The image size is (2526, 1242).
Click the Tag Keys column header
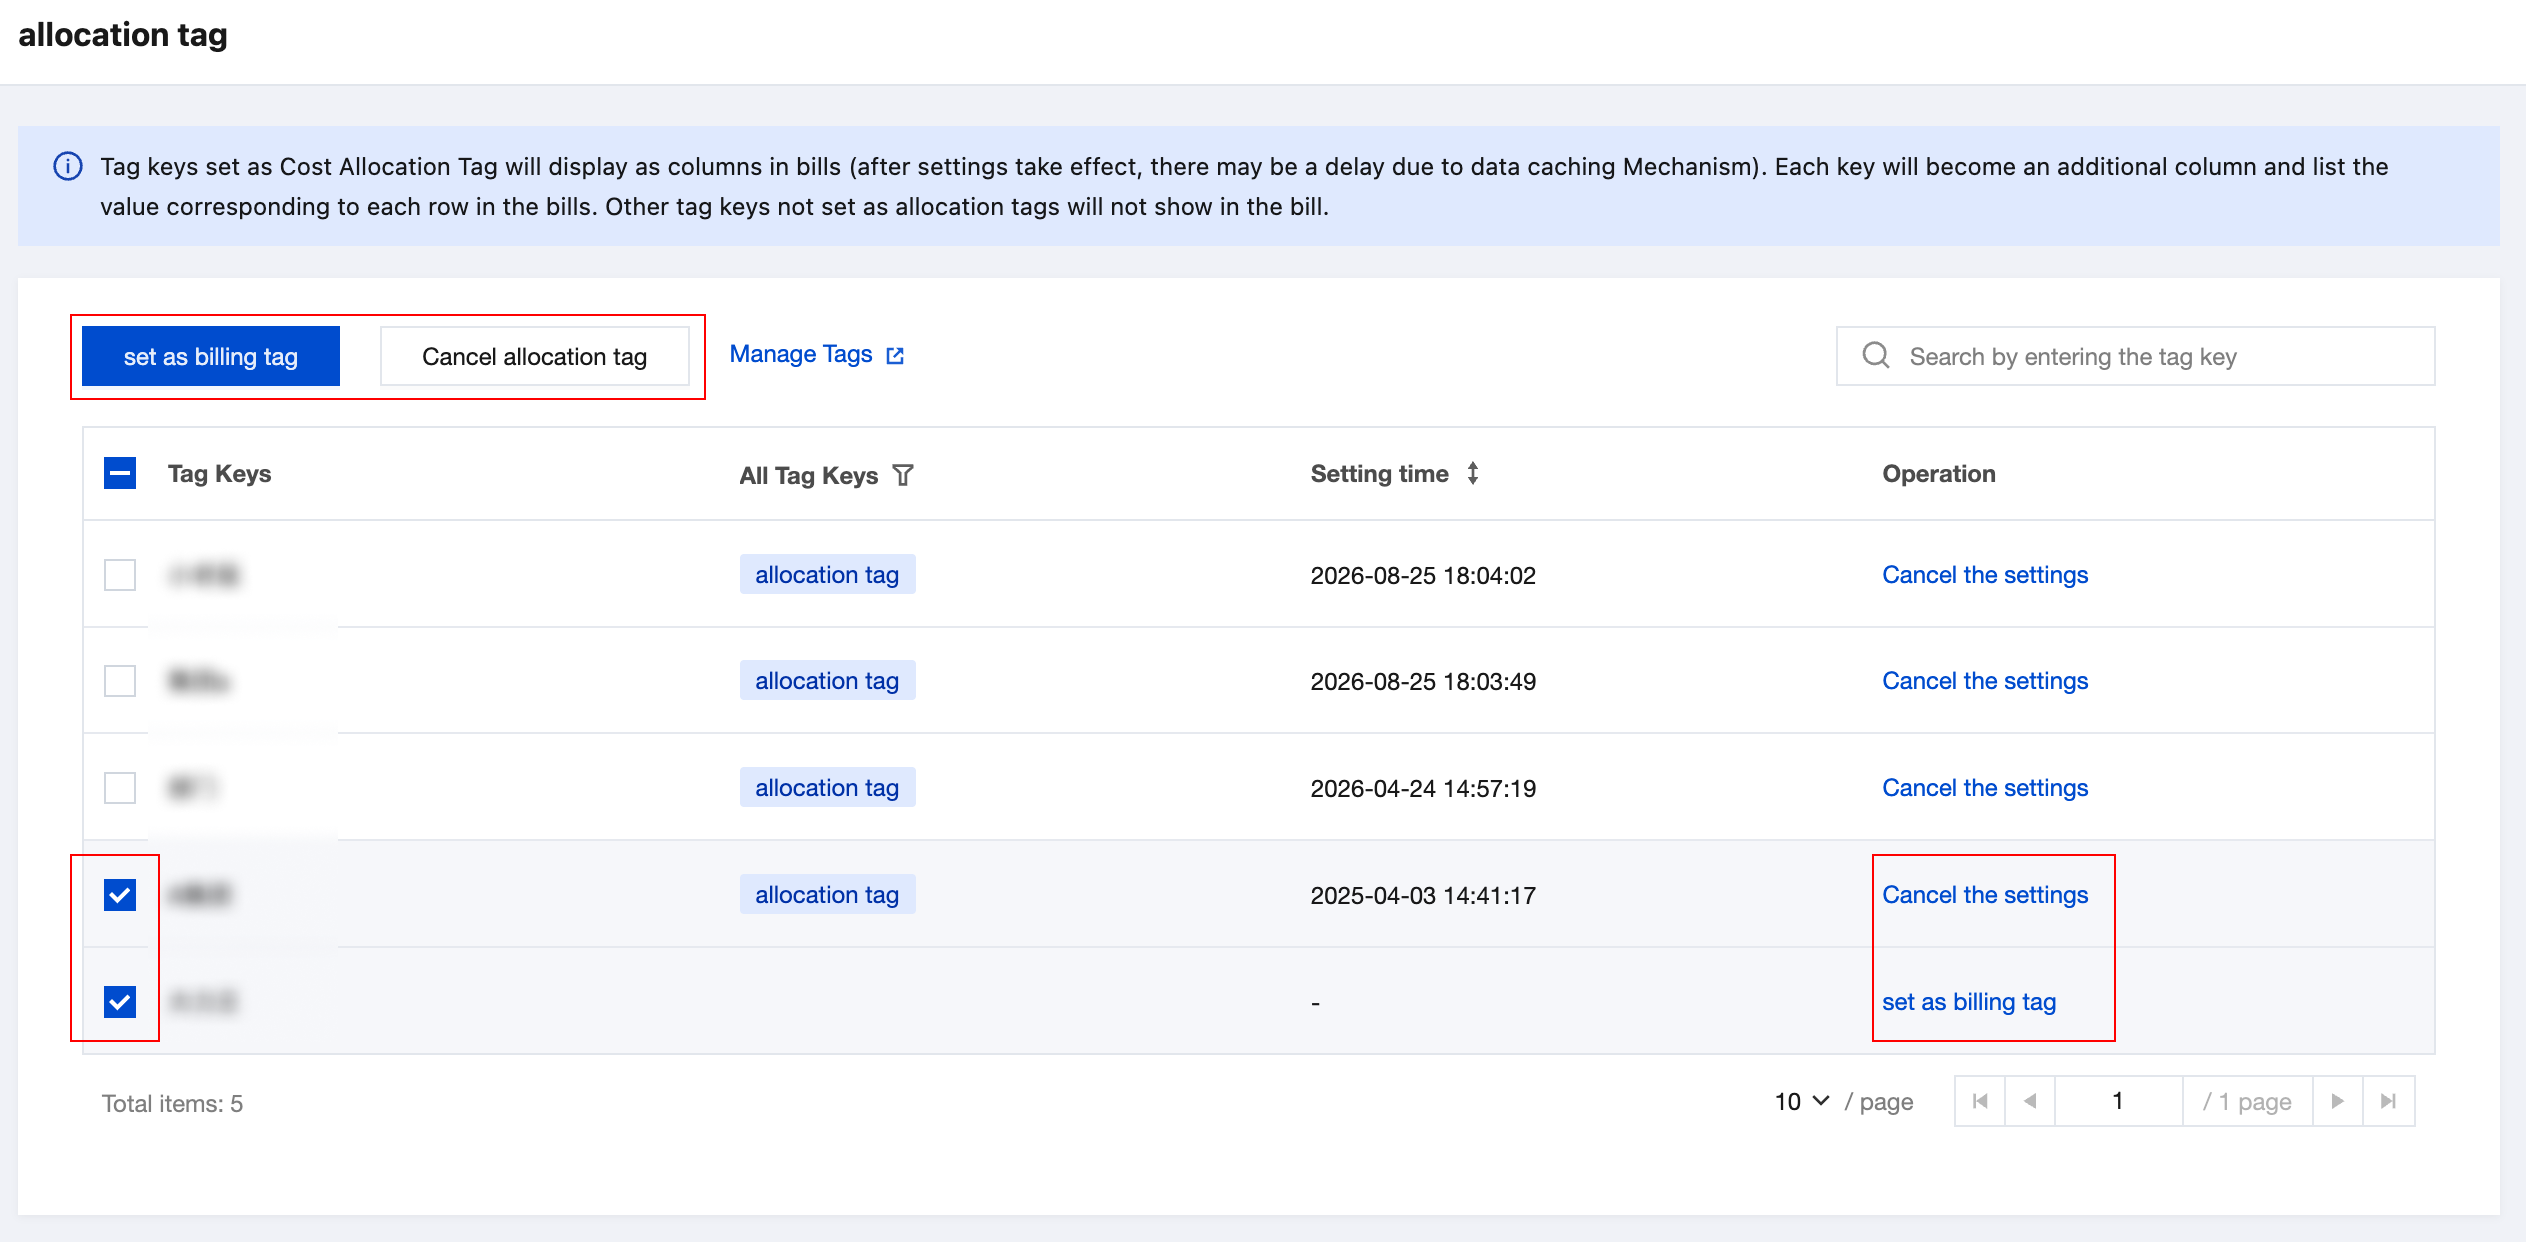219,474
